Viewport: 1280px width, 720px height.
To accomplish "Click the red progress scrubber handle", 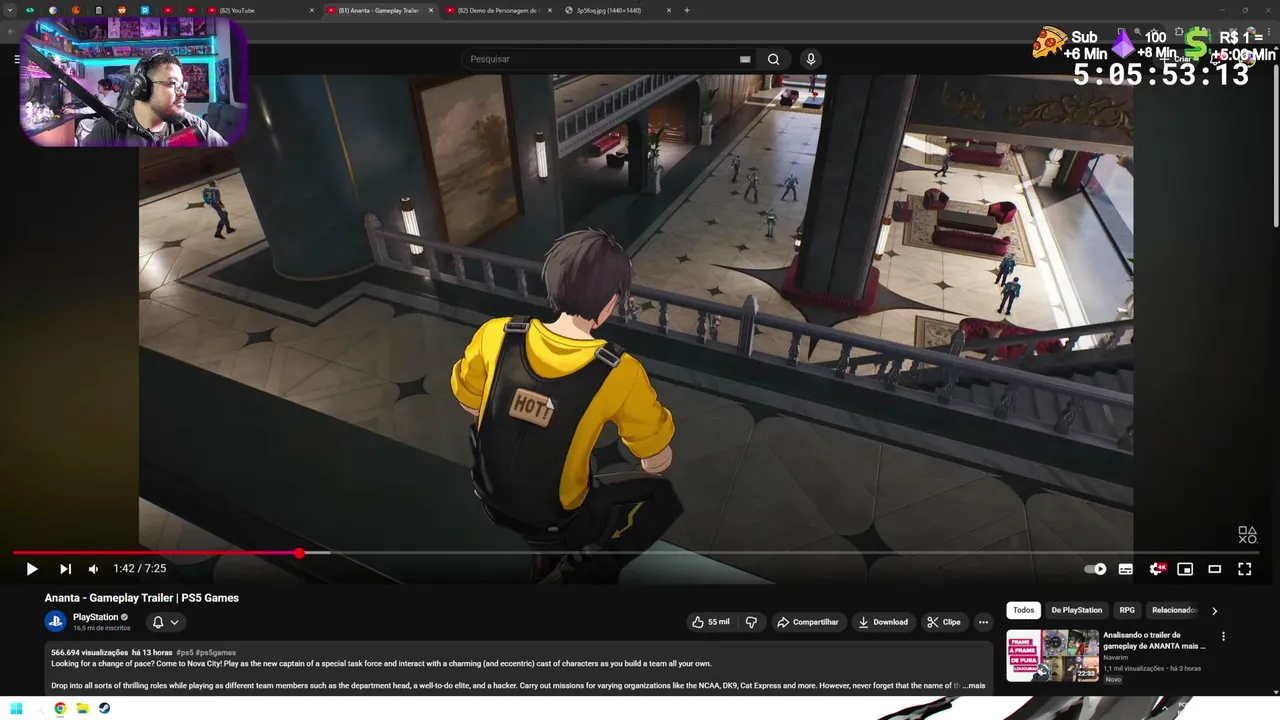I will (299, 553).
